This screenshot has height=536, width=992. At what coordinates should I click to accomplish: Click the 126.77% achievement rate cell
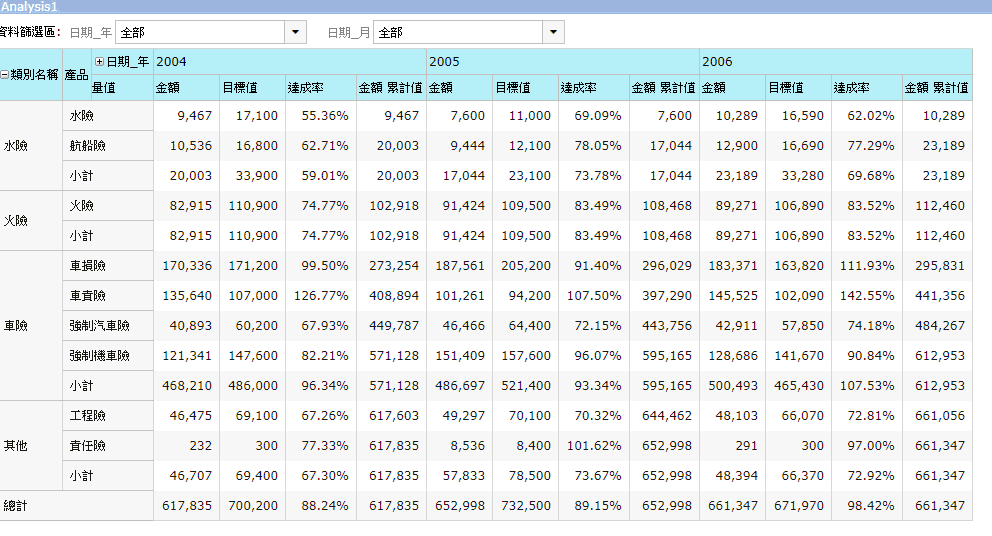click(321, 296)
